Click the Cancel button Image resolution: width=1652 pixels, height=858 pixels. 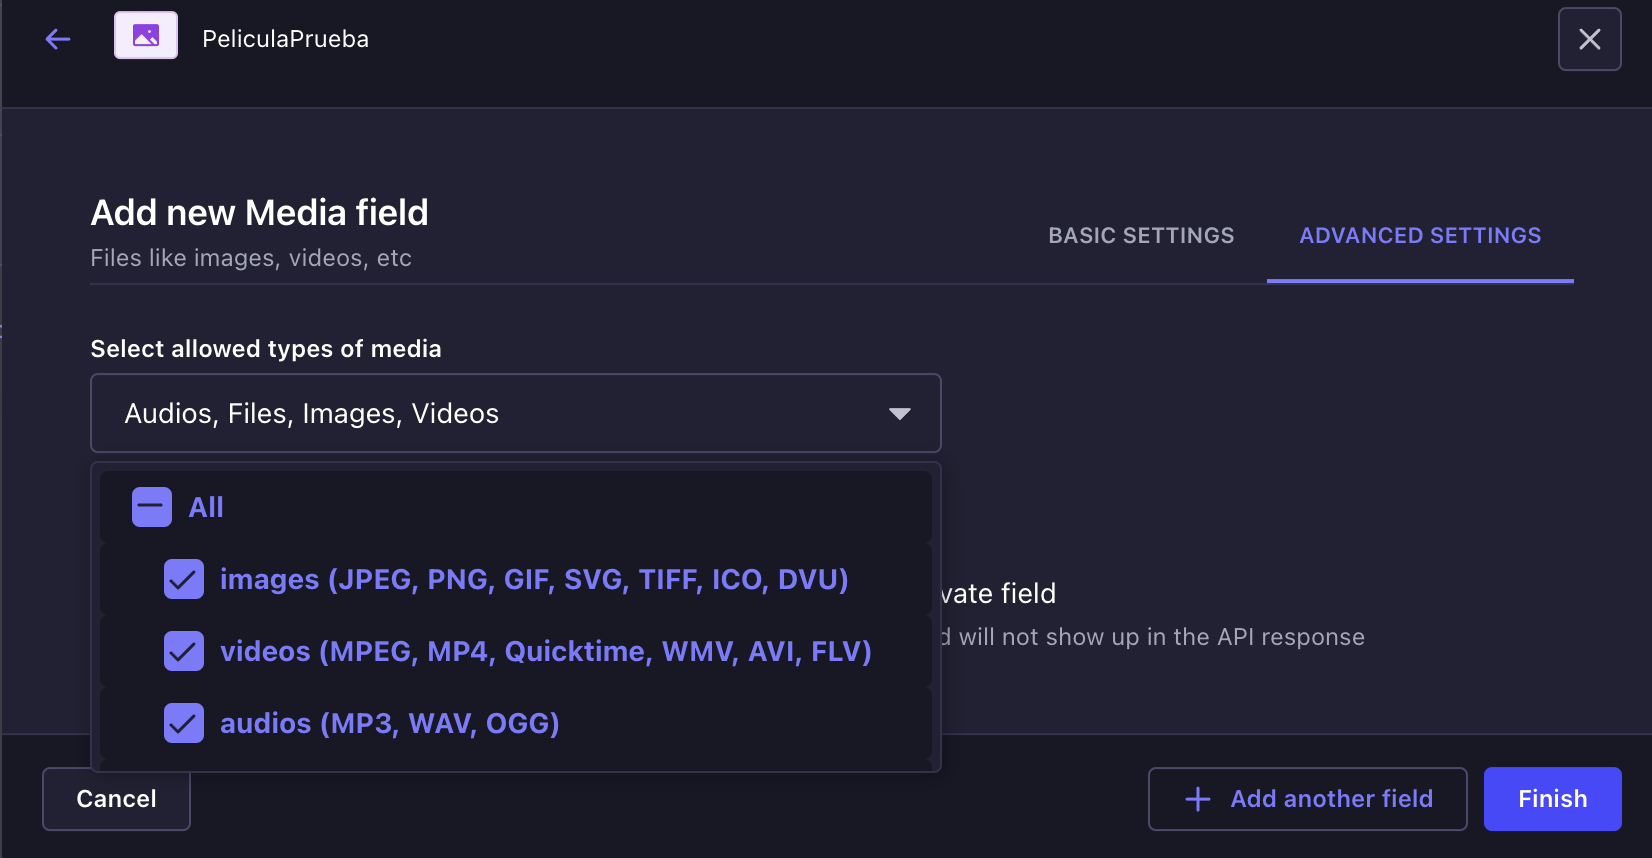[x=116, y=799]
